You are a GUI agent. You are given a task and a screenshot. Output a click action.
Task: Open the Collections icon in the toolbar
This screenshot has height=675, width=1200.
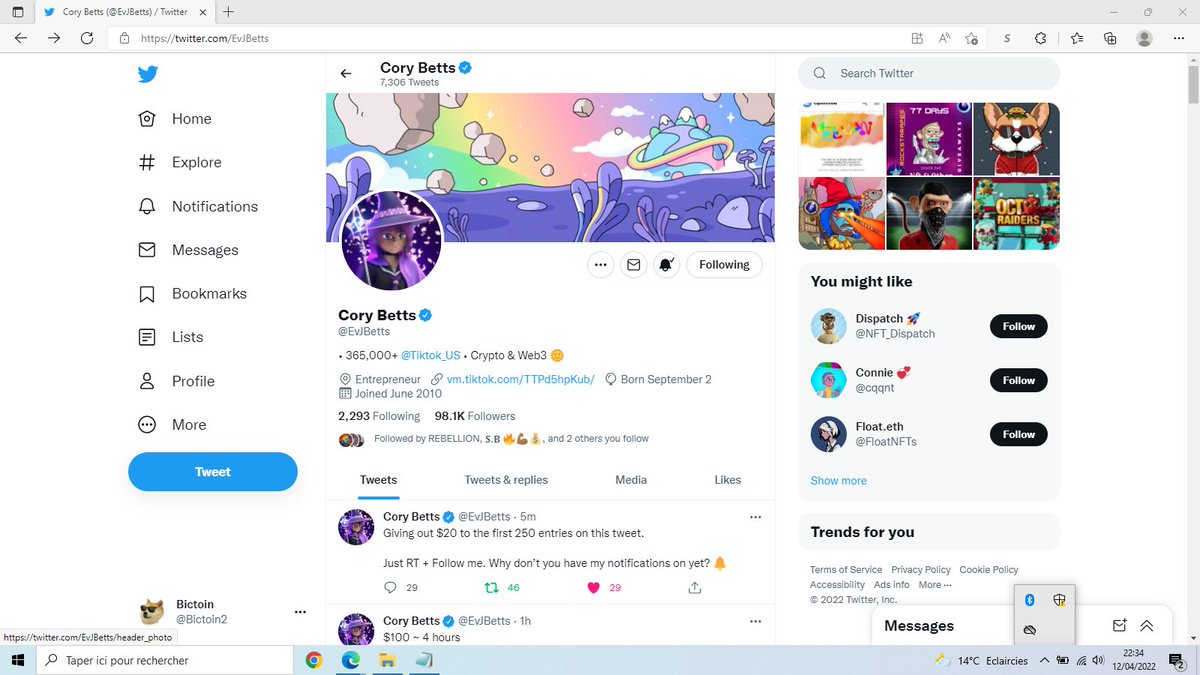coord(1110,38)
